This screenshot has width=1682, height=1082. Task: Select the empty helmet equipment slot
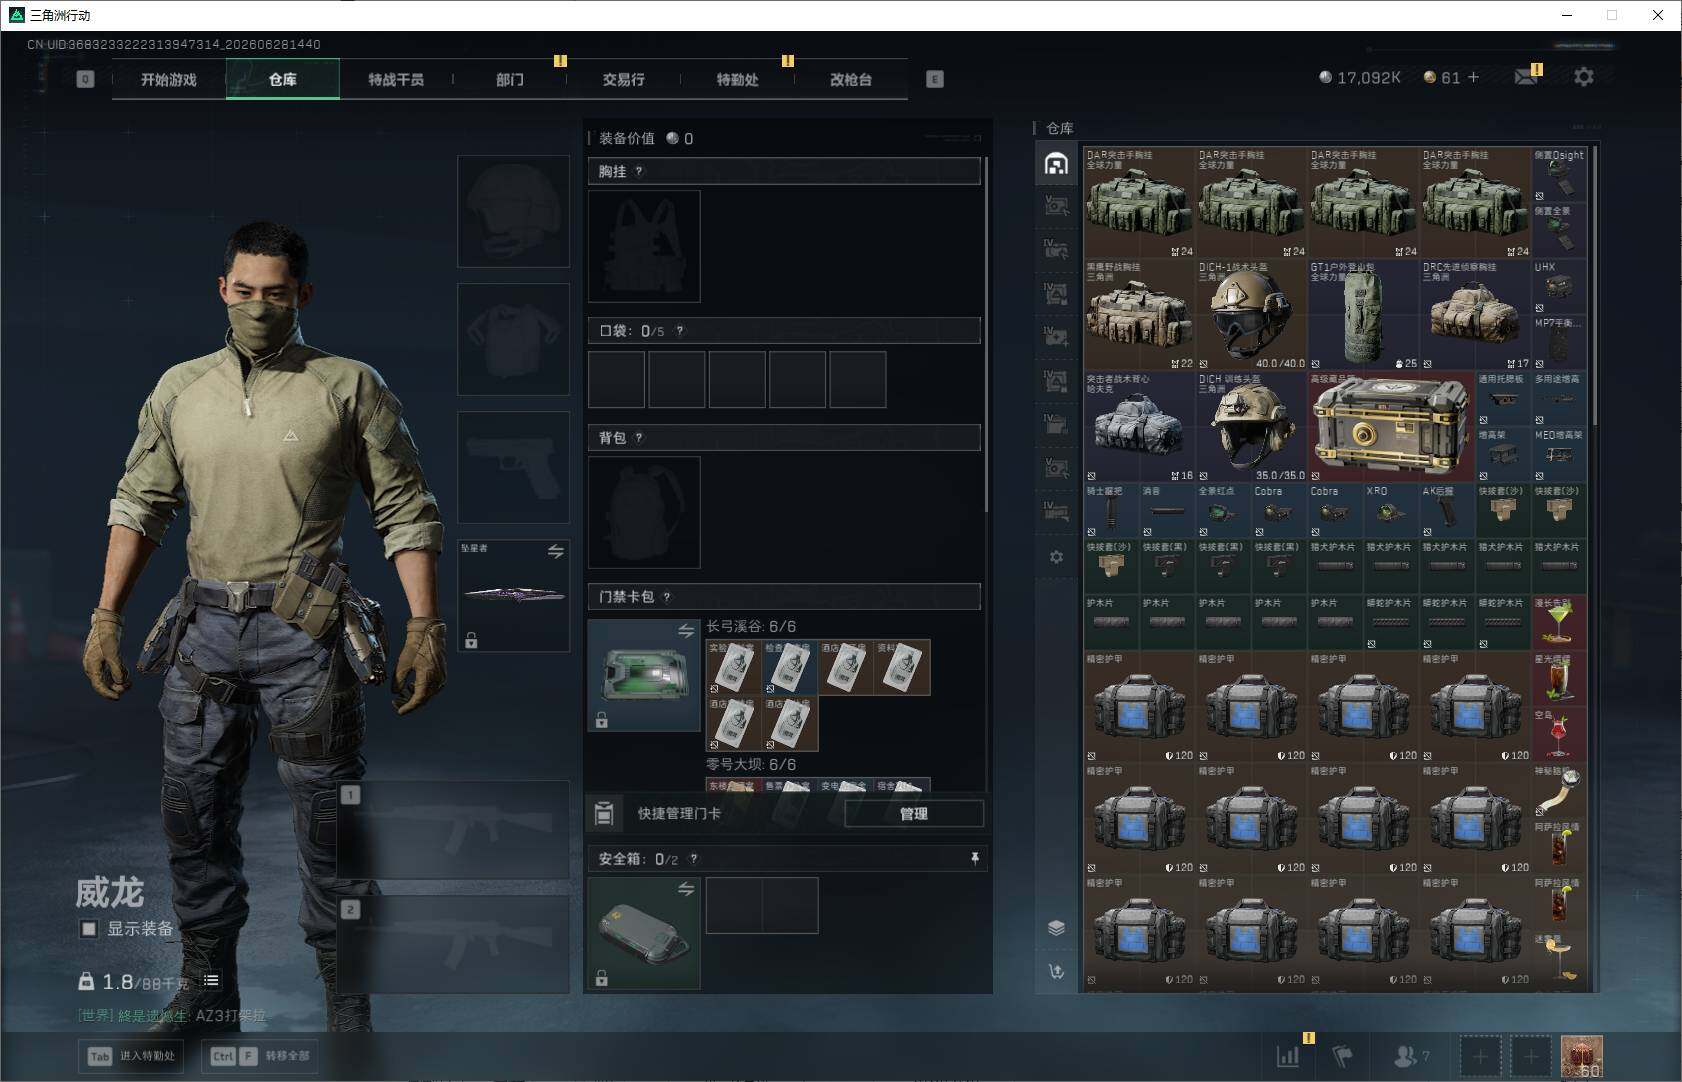pos(514,211)
